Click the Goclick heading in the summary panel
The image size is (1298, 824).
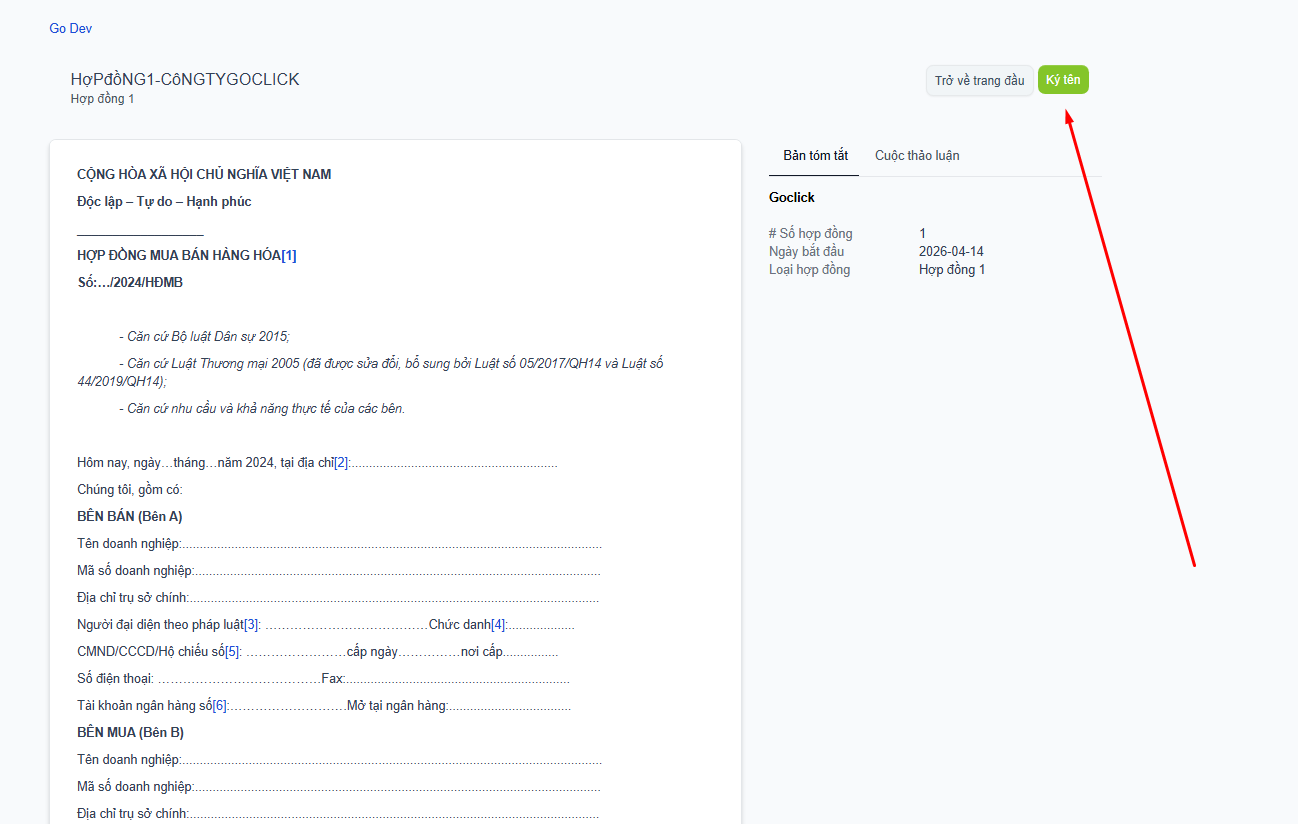(x=792, y=198)
